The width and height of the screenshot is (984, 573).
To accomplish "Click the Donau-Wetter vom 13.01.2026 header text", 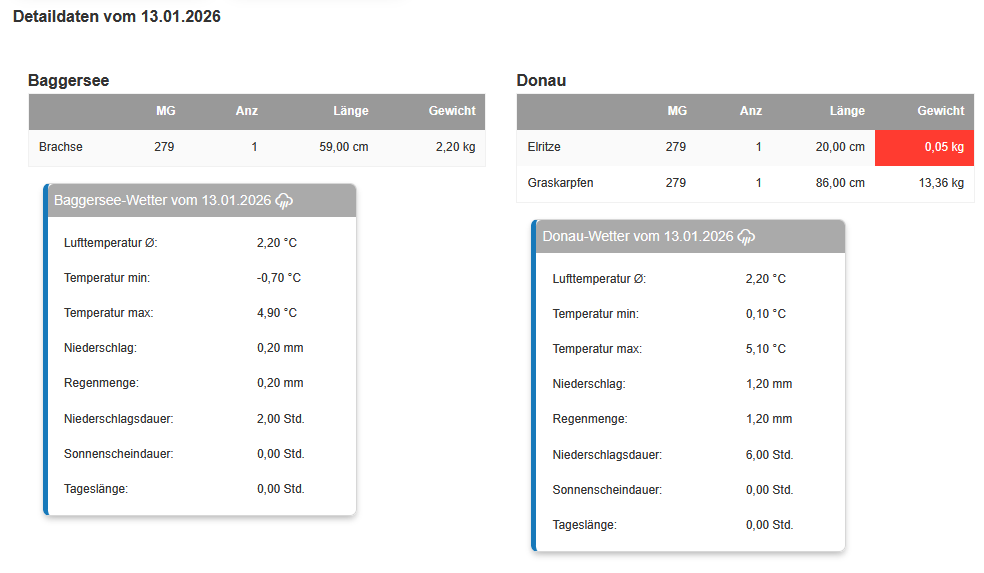I will [x=638, y=237].
